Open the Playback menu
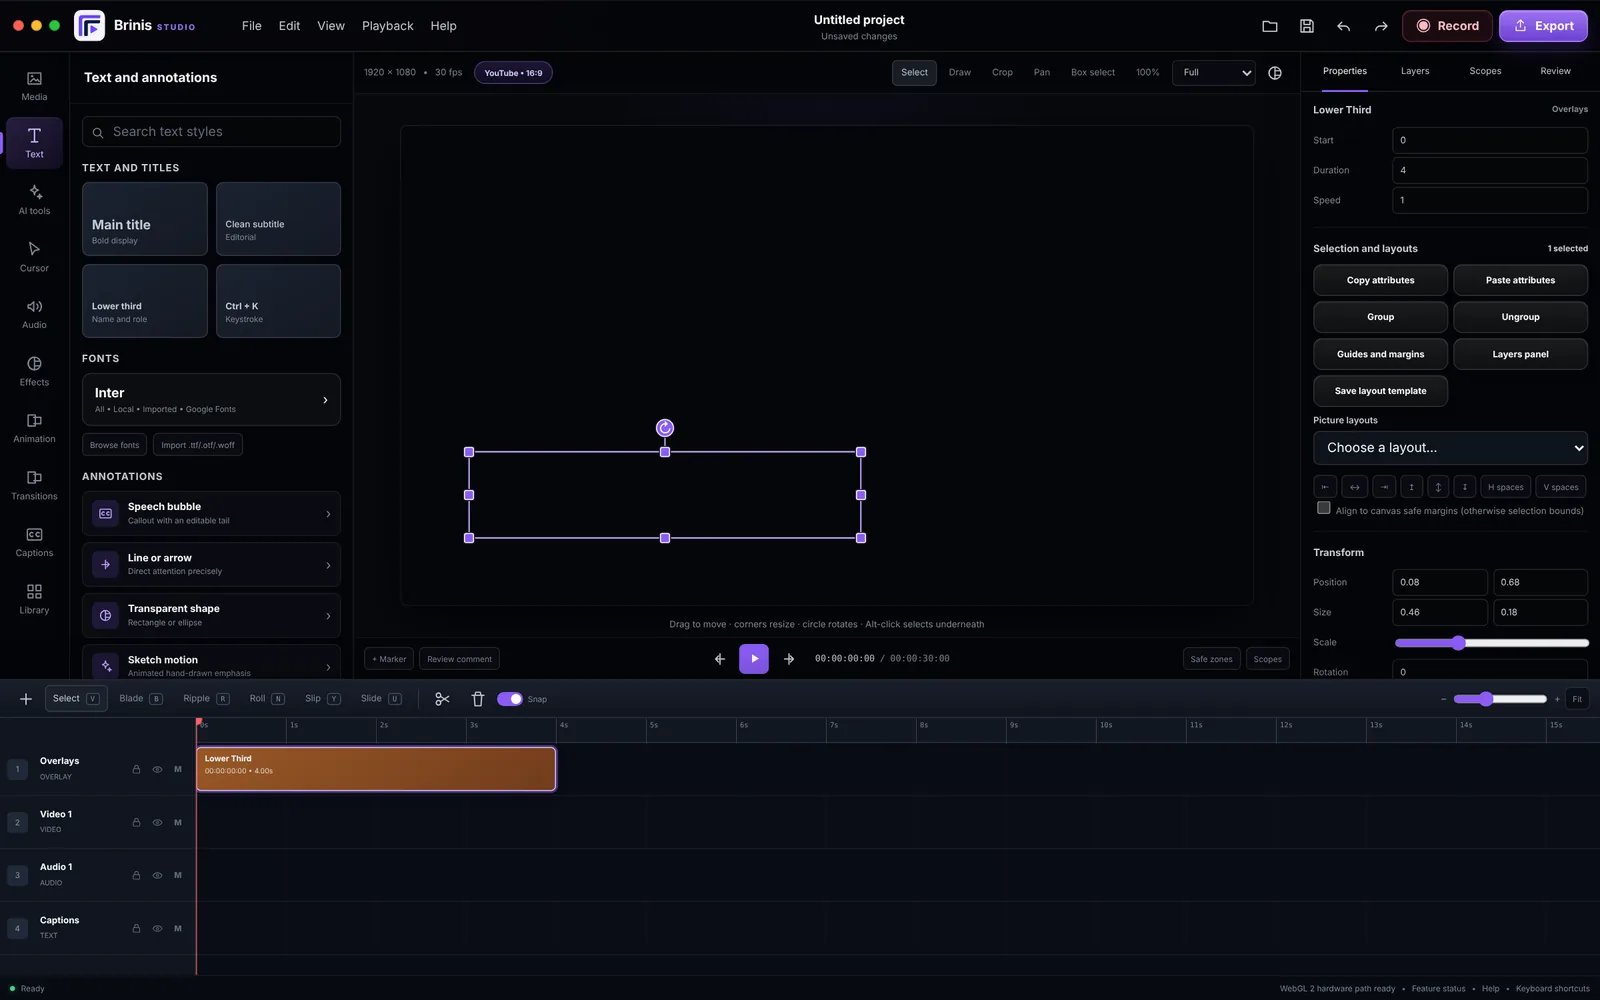Screen dimensions: 1600x1000 coord(387,26)
